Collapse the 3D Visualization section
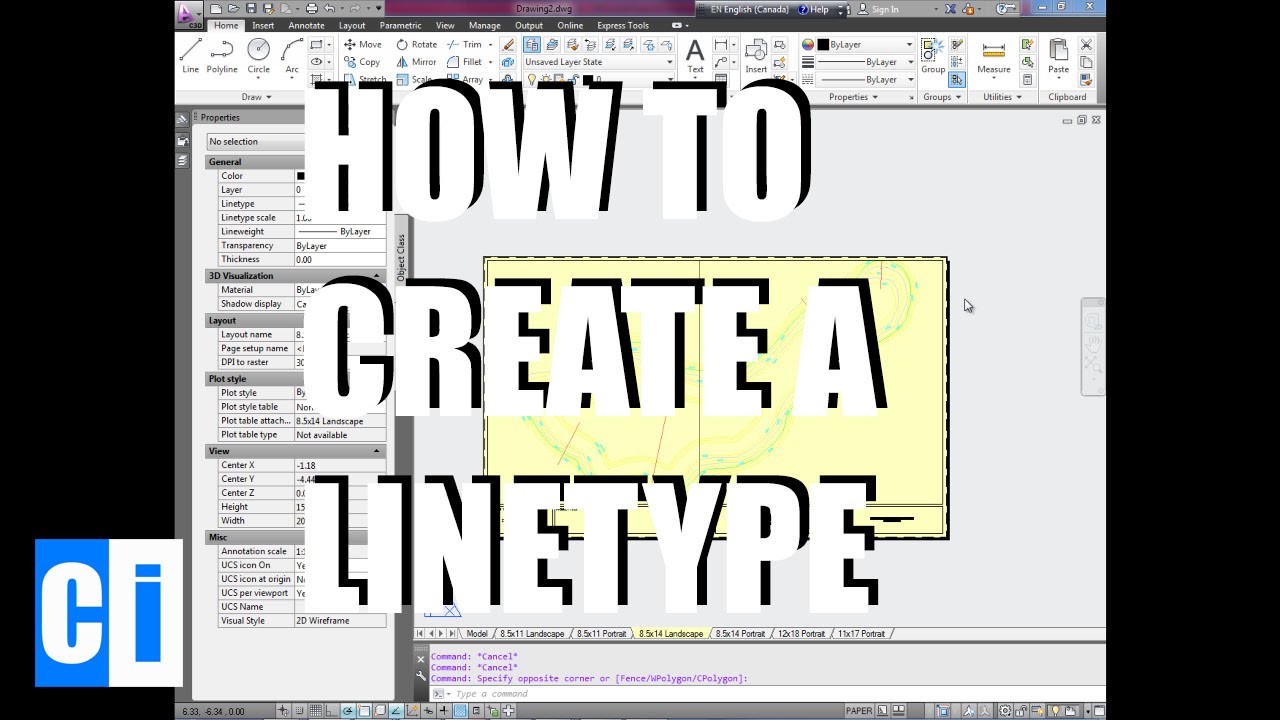 (377, 275)
